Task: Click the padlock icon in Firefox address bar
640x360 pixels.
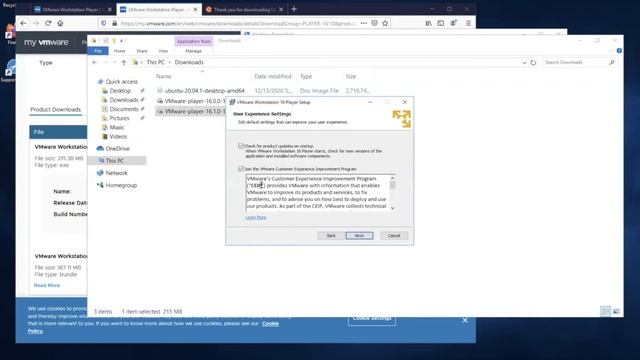Action: 115,24
